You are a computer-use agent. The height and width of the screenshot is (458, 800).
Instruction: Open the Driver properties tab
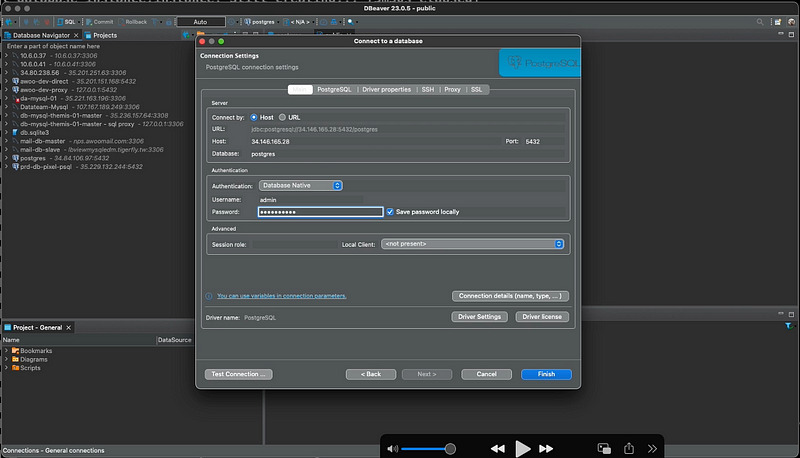click(x=386, y=90)
